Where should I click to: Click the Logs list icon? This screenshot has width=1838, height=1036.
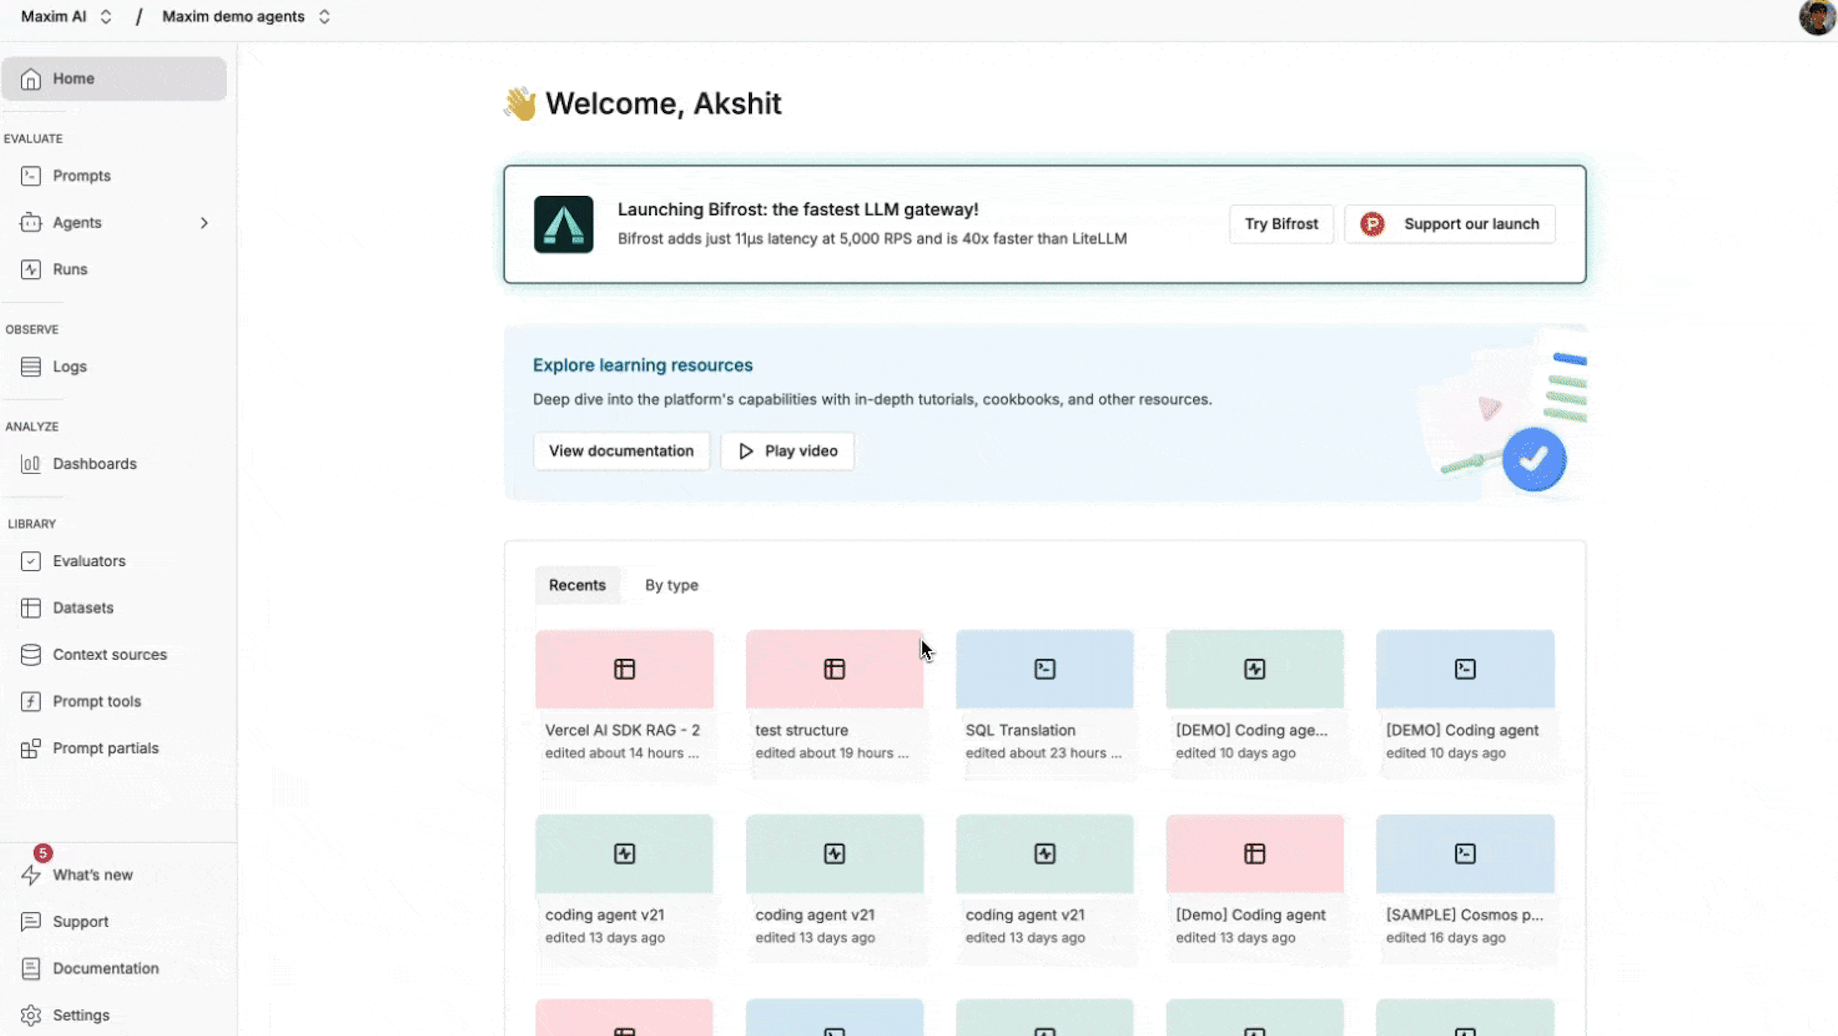pyautogui.click(x=31, y=367)
